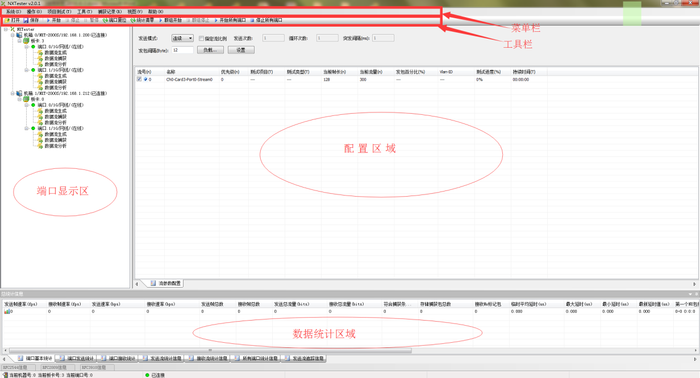Open the 帮助 menu
This screenshot has height=378, width=700.
(156, 12)
